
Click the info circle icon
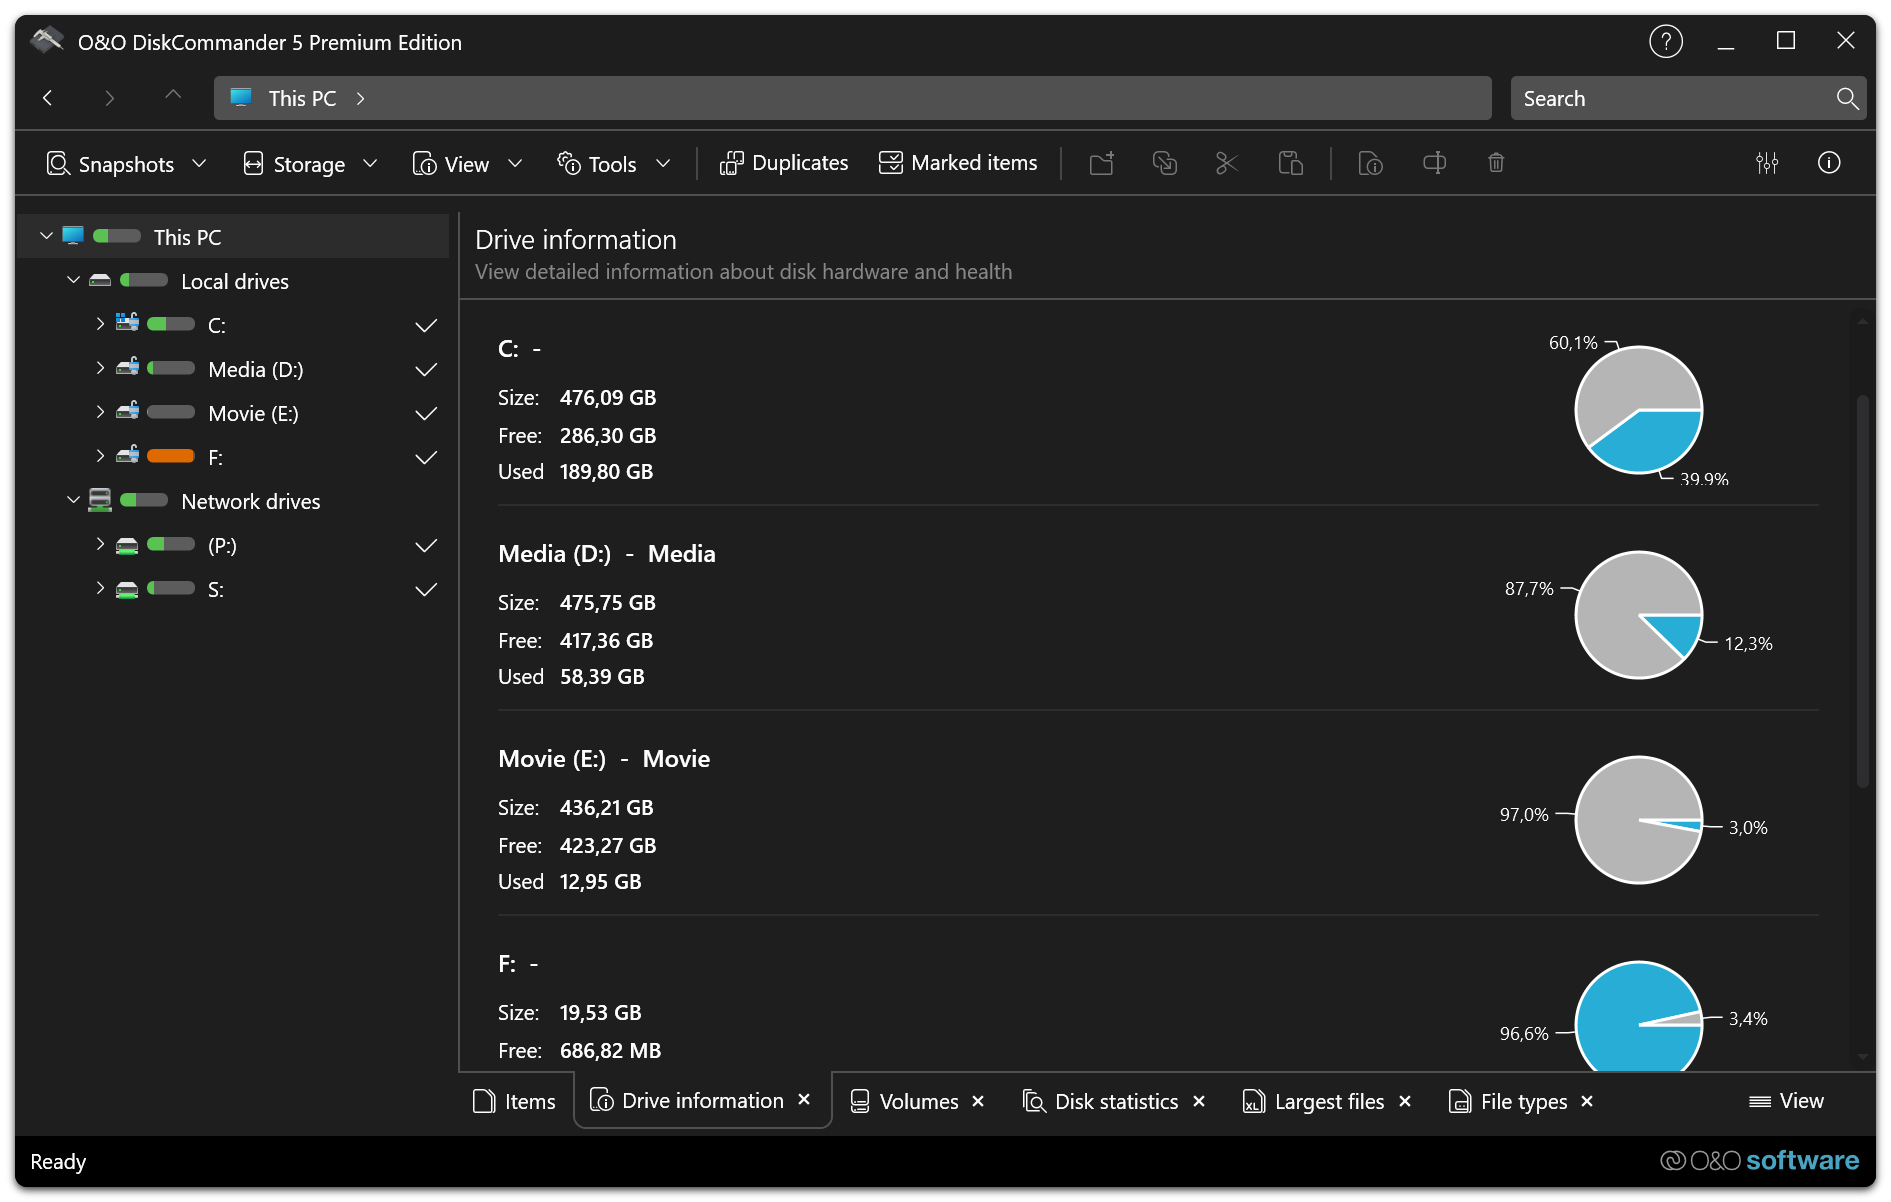[1829, 163]
